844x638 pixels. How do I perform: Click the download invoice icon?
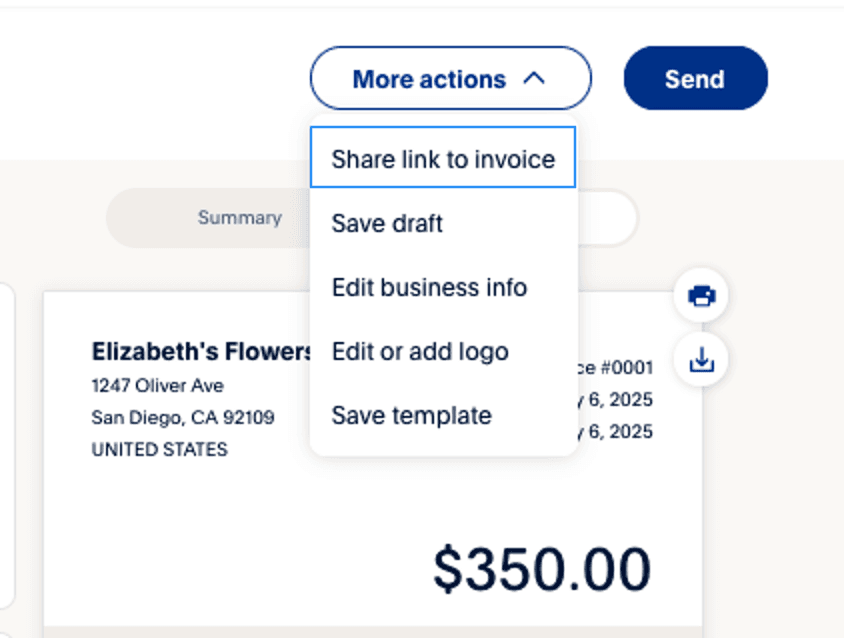pos(701,361)
